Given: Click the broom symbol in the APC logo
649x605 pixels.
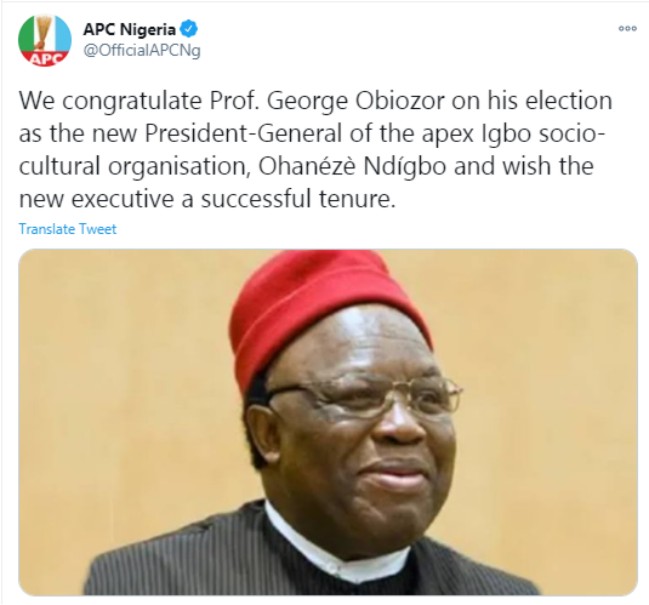Looking at the screenshot, I should pyautogui.click(x=43, y=32).
